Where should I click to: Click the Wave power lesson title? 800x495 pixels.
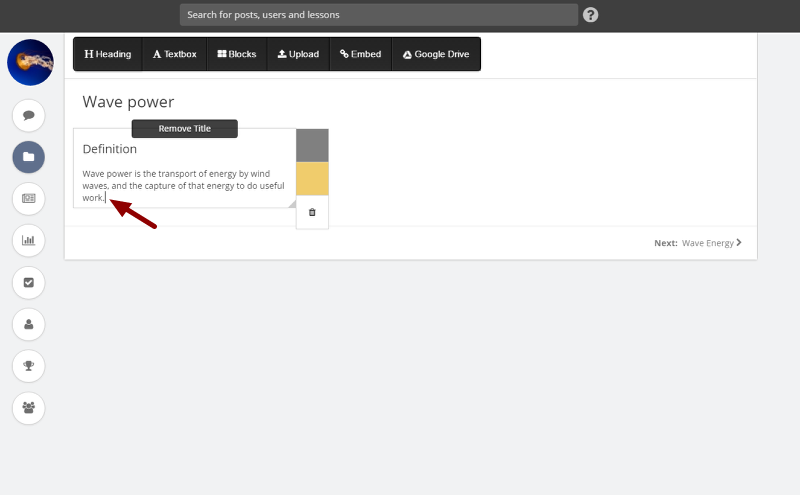click(128, 102)
